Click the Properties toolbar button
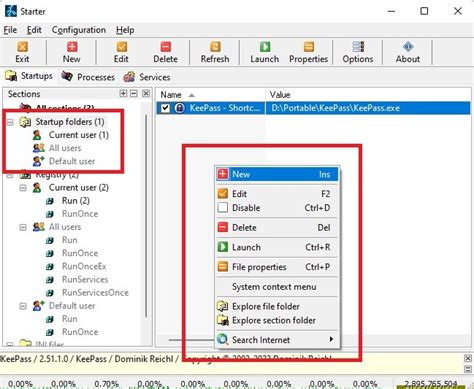This screenshot has height=389, width=474. click(309, 52)
